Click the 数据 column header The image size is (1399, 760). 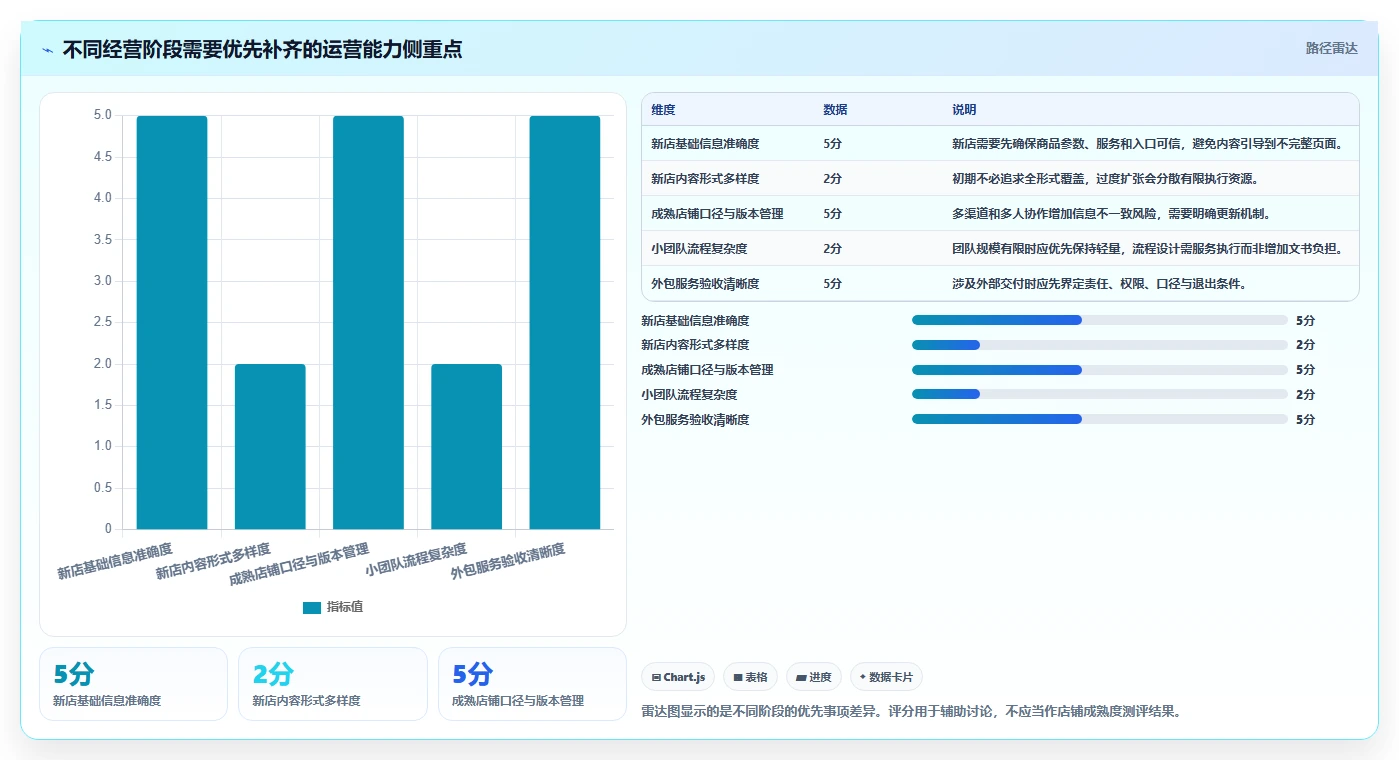point(835,110)
